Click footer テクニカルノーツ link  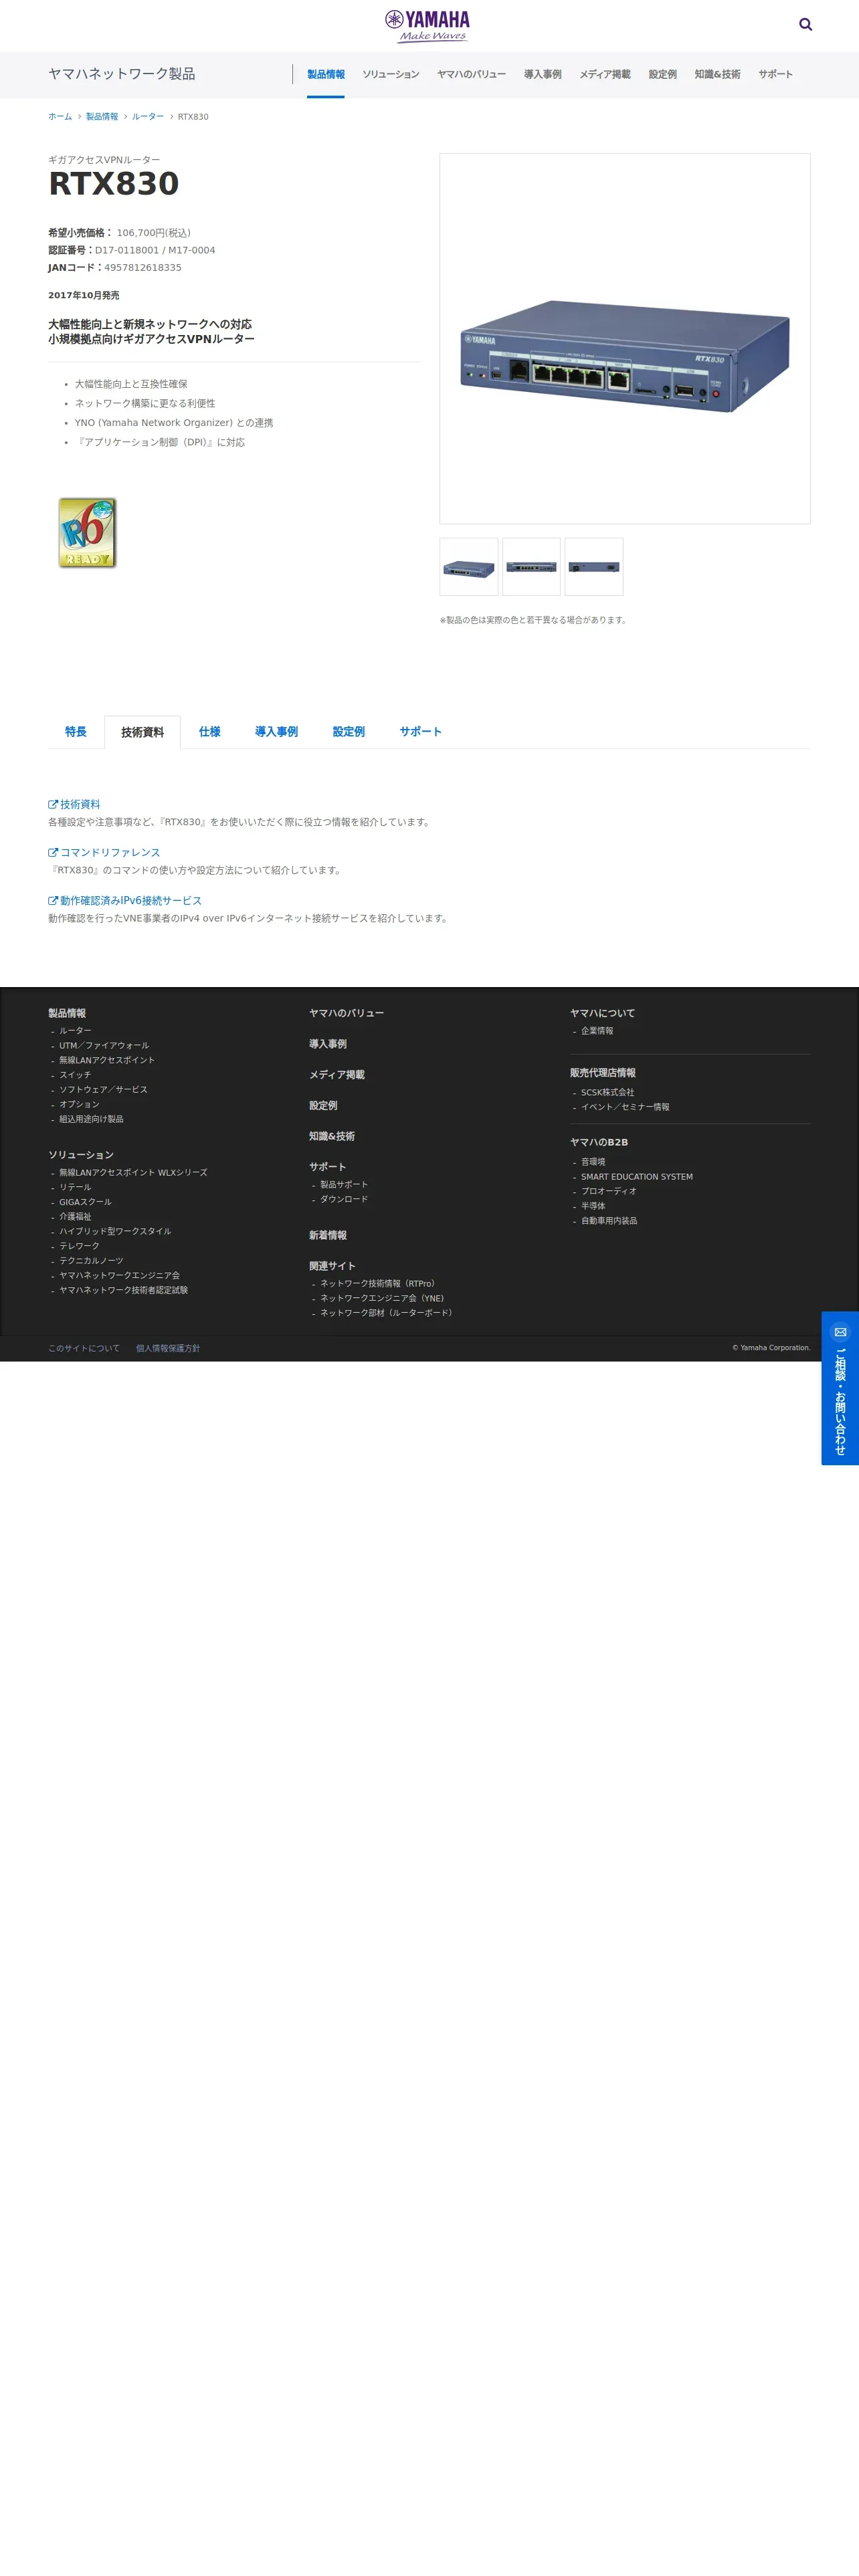click(91, 1261)
